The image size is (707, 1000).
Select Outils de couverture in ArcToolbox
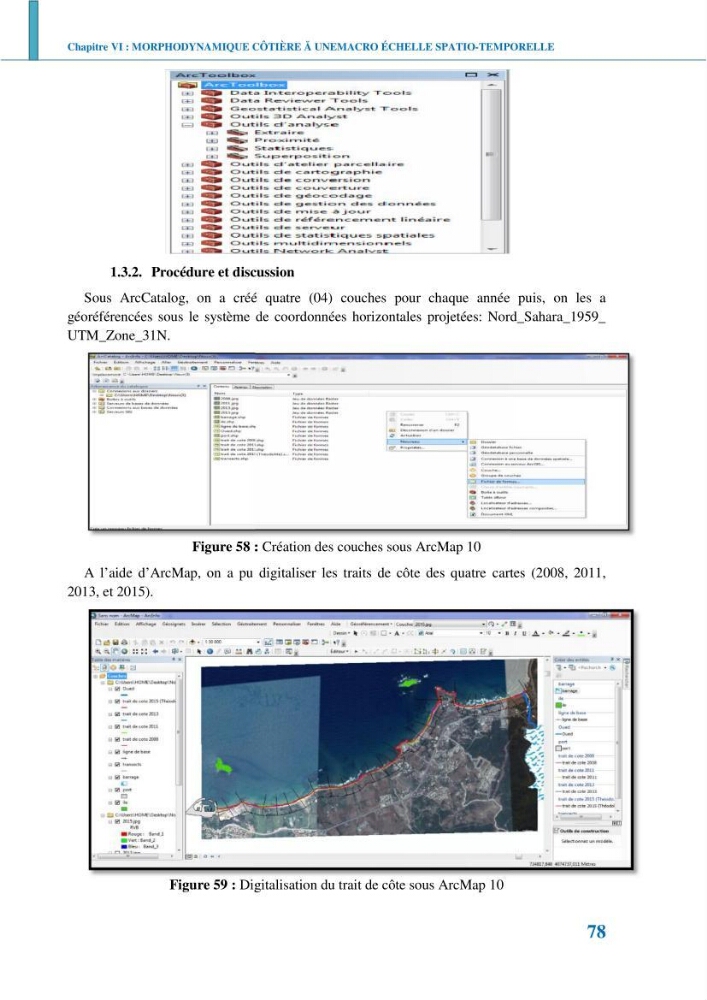(x=300, y=188)
